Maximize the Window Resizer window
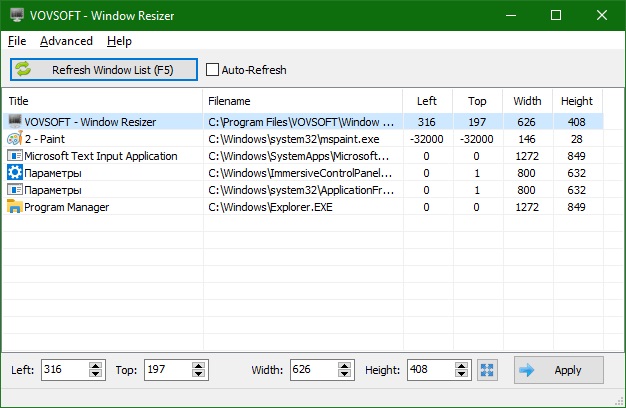 tap(556, 15)
